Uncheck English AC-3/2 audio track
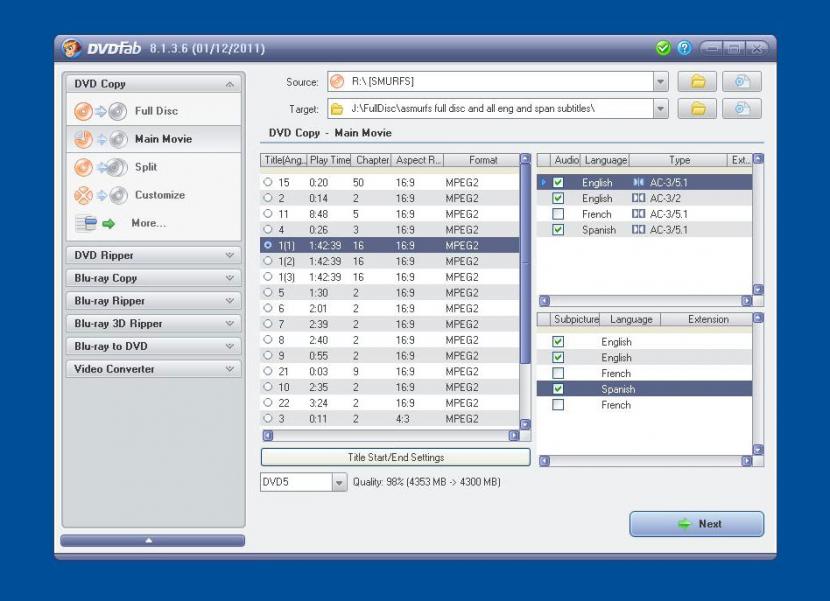The width and height of the screenshot is (830, 601). 558,198
